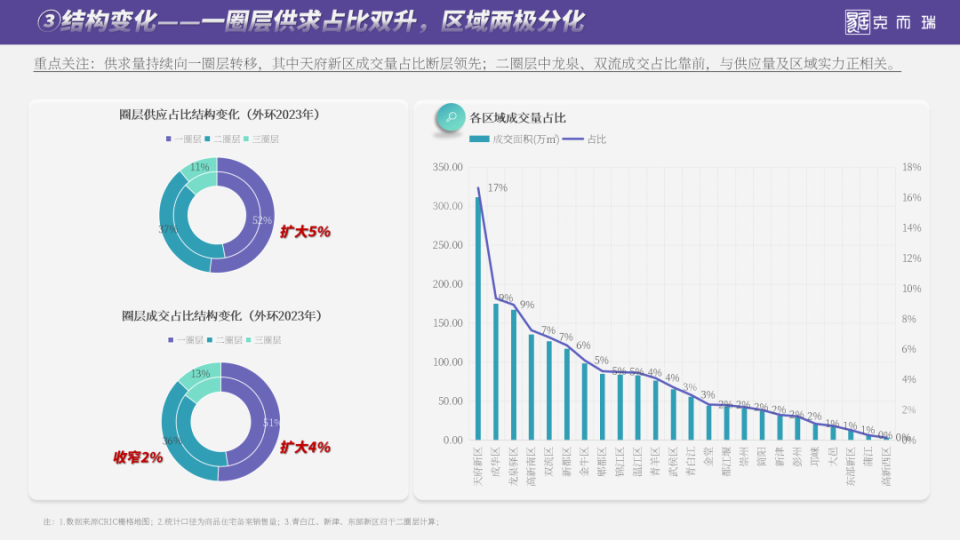The width and height of the screenshot is (960, 540).
Task: Click the 成交面积(万㎡) legend entry
Action: click(x=514, y=139)
